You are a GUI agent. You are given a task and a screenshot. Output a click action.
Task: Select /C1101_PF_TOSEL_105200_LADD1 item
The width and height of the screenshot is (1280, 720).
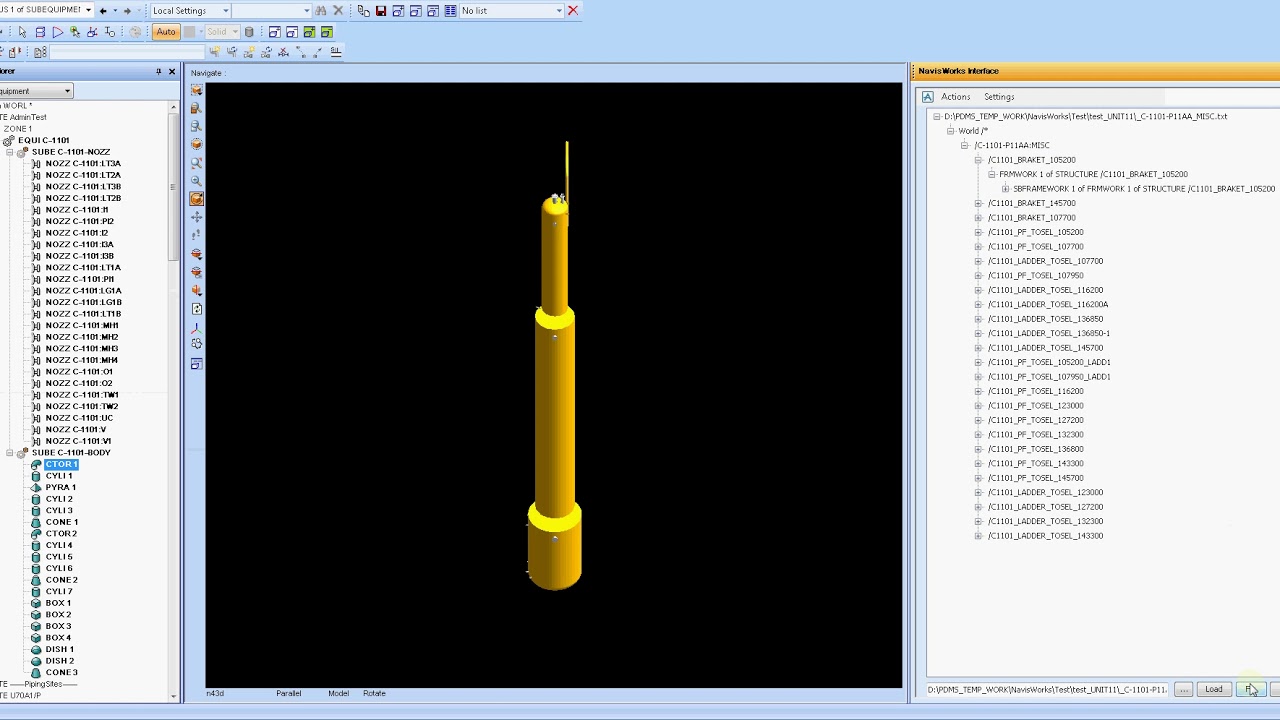pos(1049,362)
